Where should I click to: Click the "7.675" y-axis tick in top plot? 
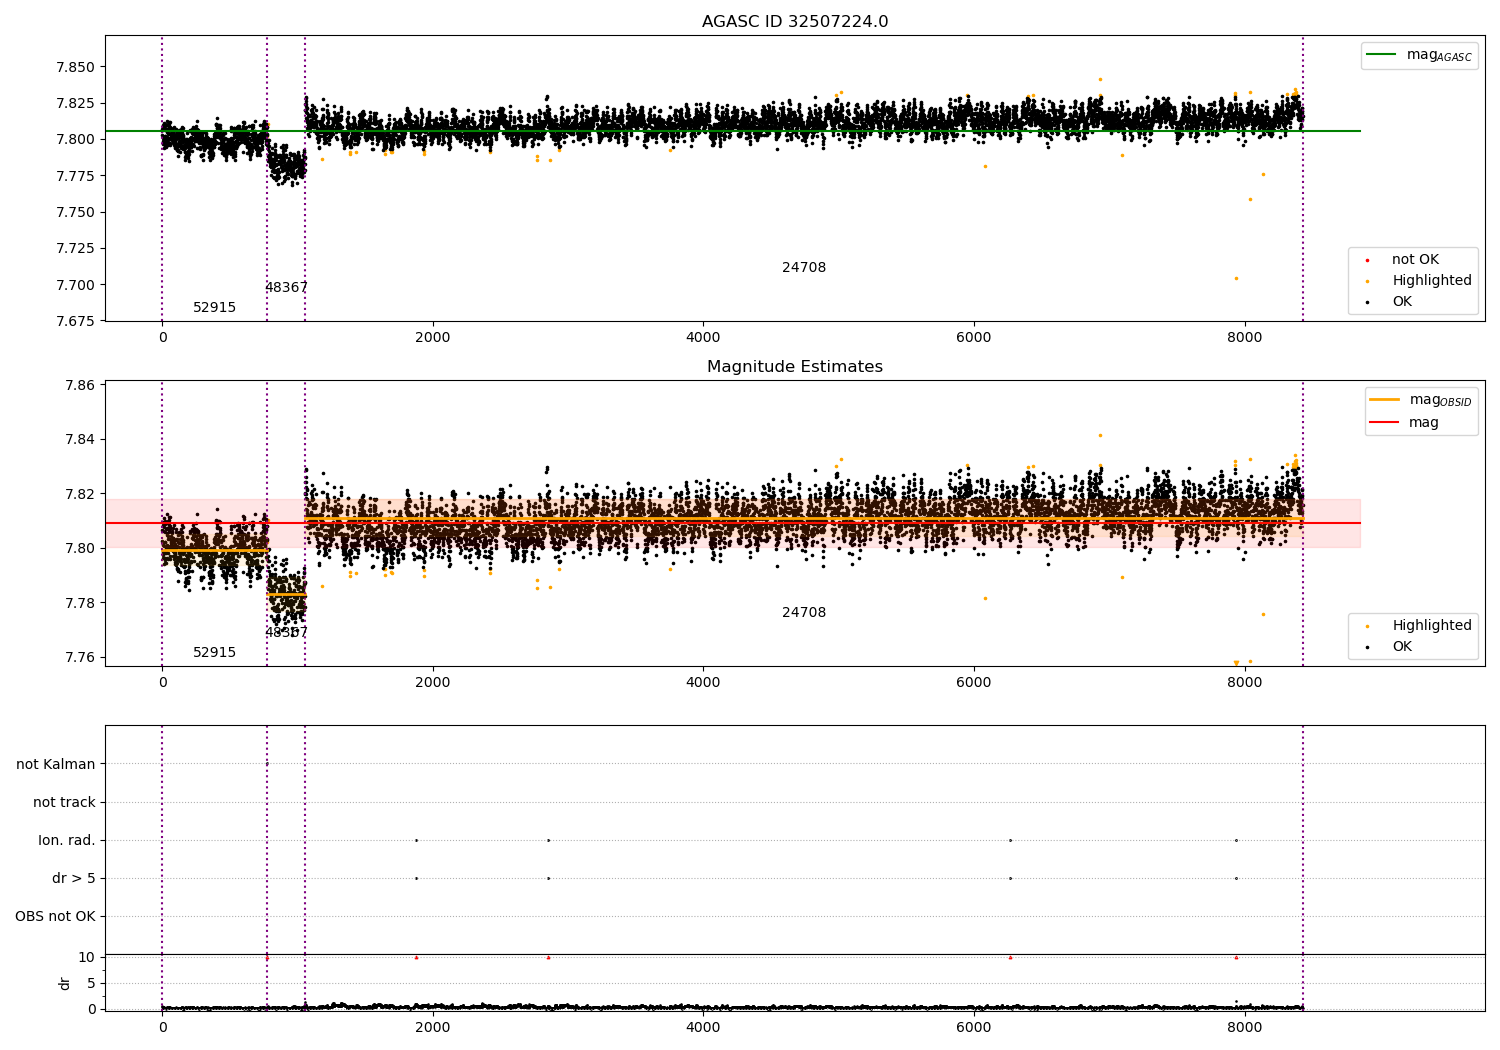(x=76, y=321)
